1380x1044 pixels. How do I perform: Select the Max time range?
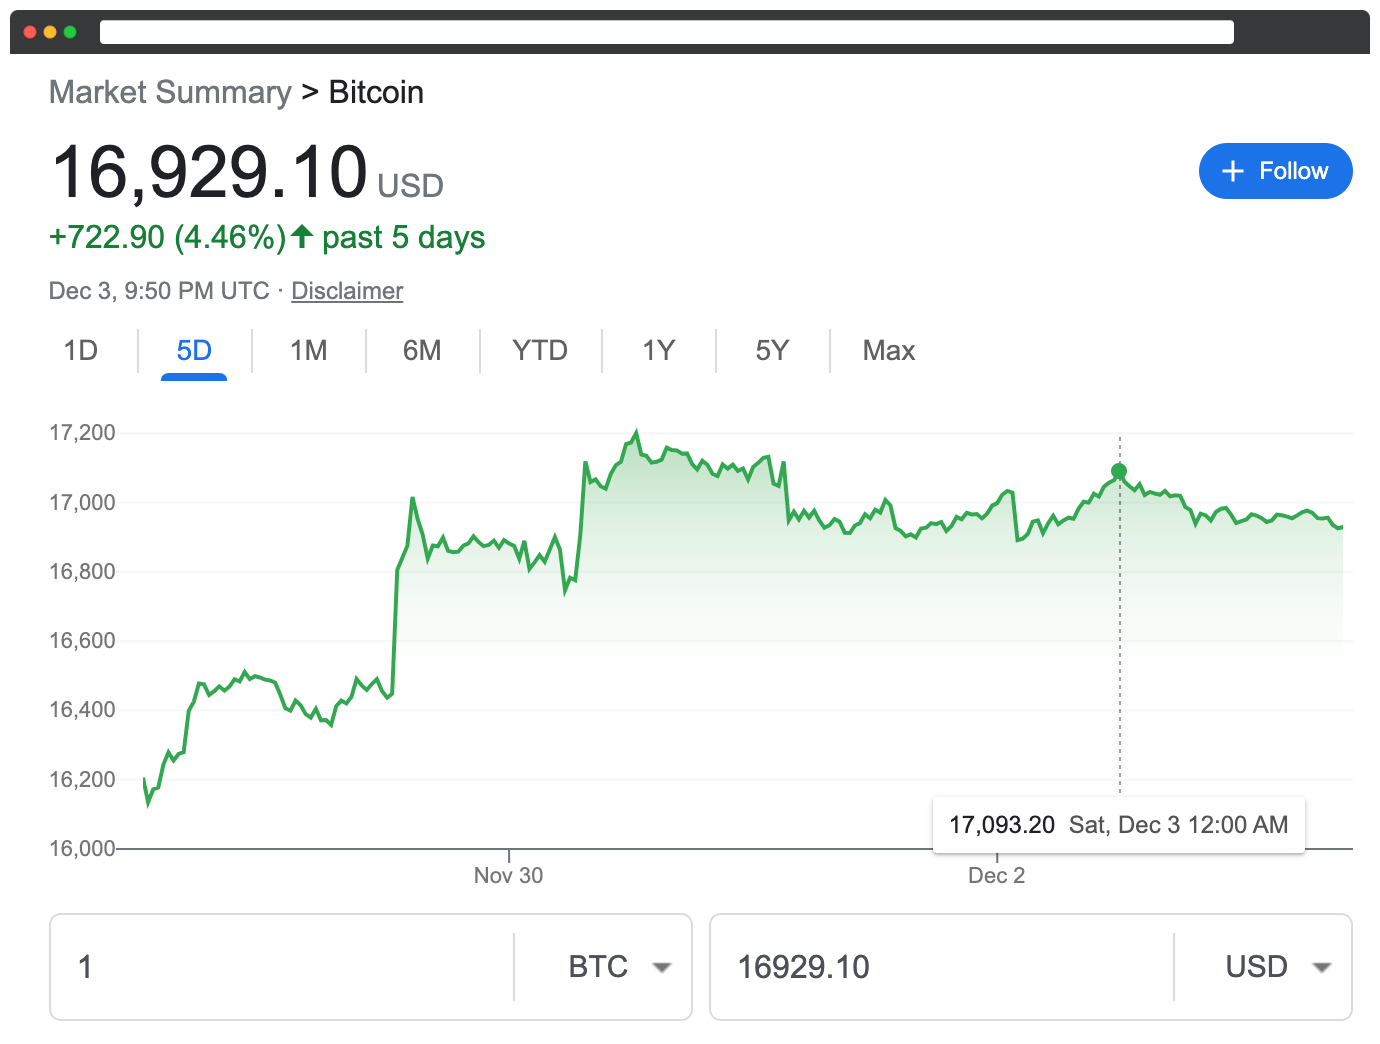tap(888, 351)
